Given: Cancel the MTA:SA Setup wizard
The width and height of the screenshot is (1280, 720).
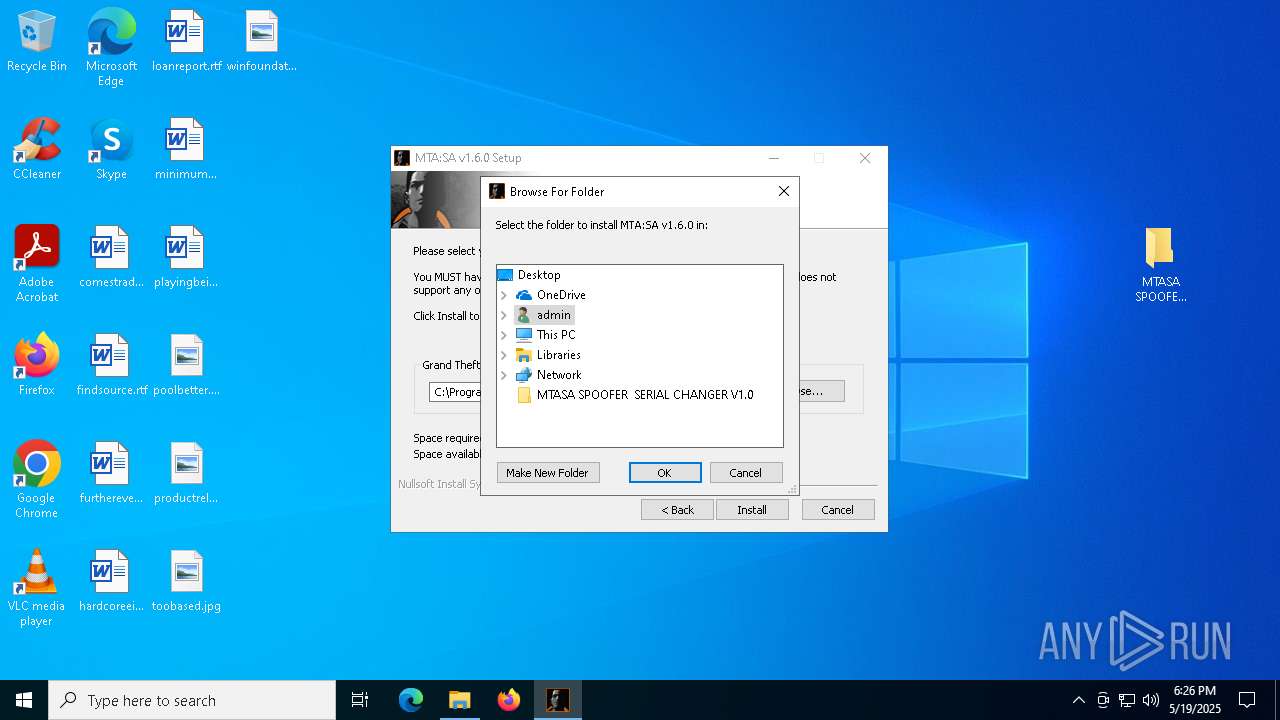Looking at the screenshot, I should click(838, 510).
